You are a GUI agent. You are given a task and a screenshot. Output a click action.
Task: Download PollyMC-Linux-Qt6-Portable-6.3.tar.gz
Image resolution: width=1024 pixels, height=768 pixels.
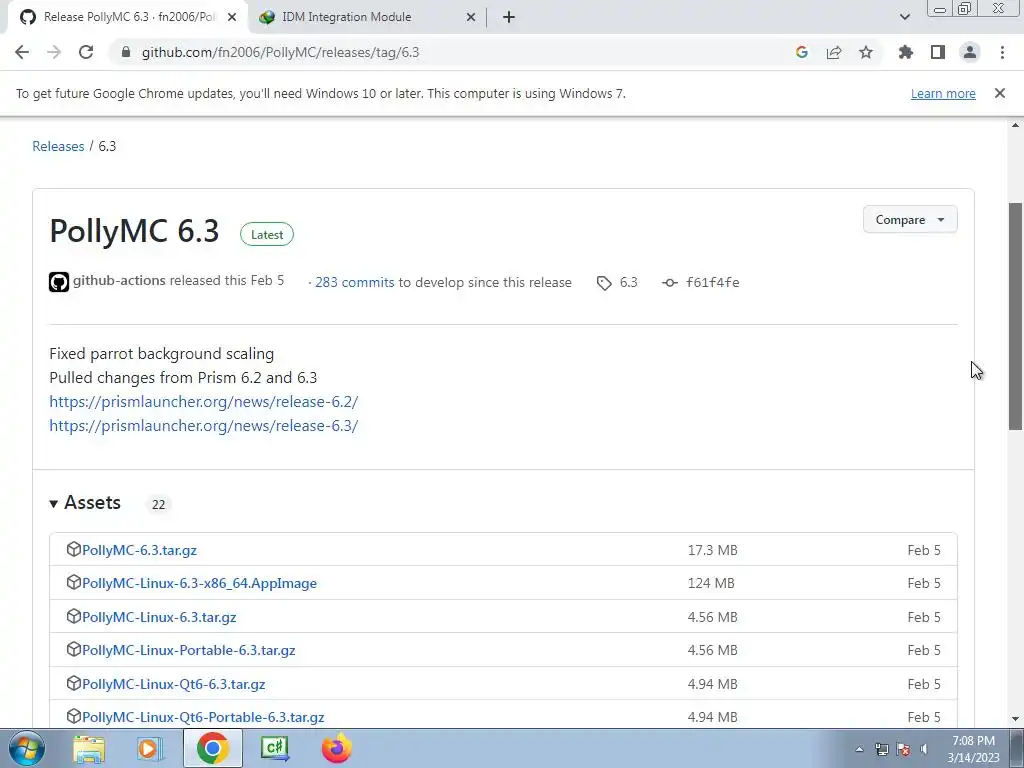click(203, 717)
